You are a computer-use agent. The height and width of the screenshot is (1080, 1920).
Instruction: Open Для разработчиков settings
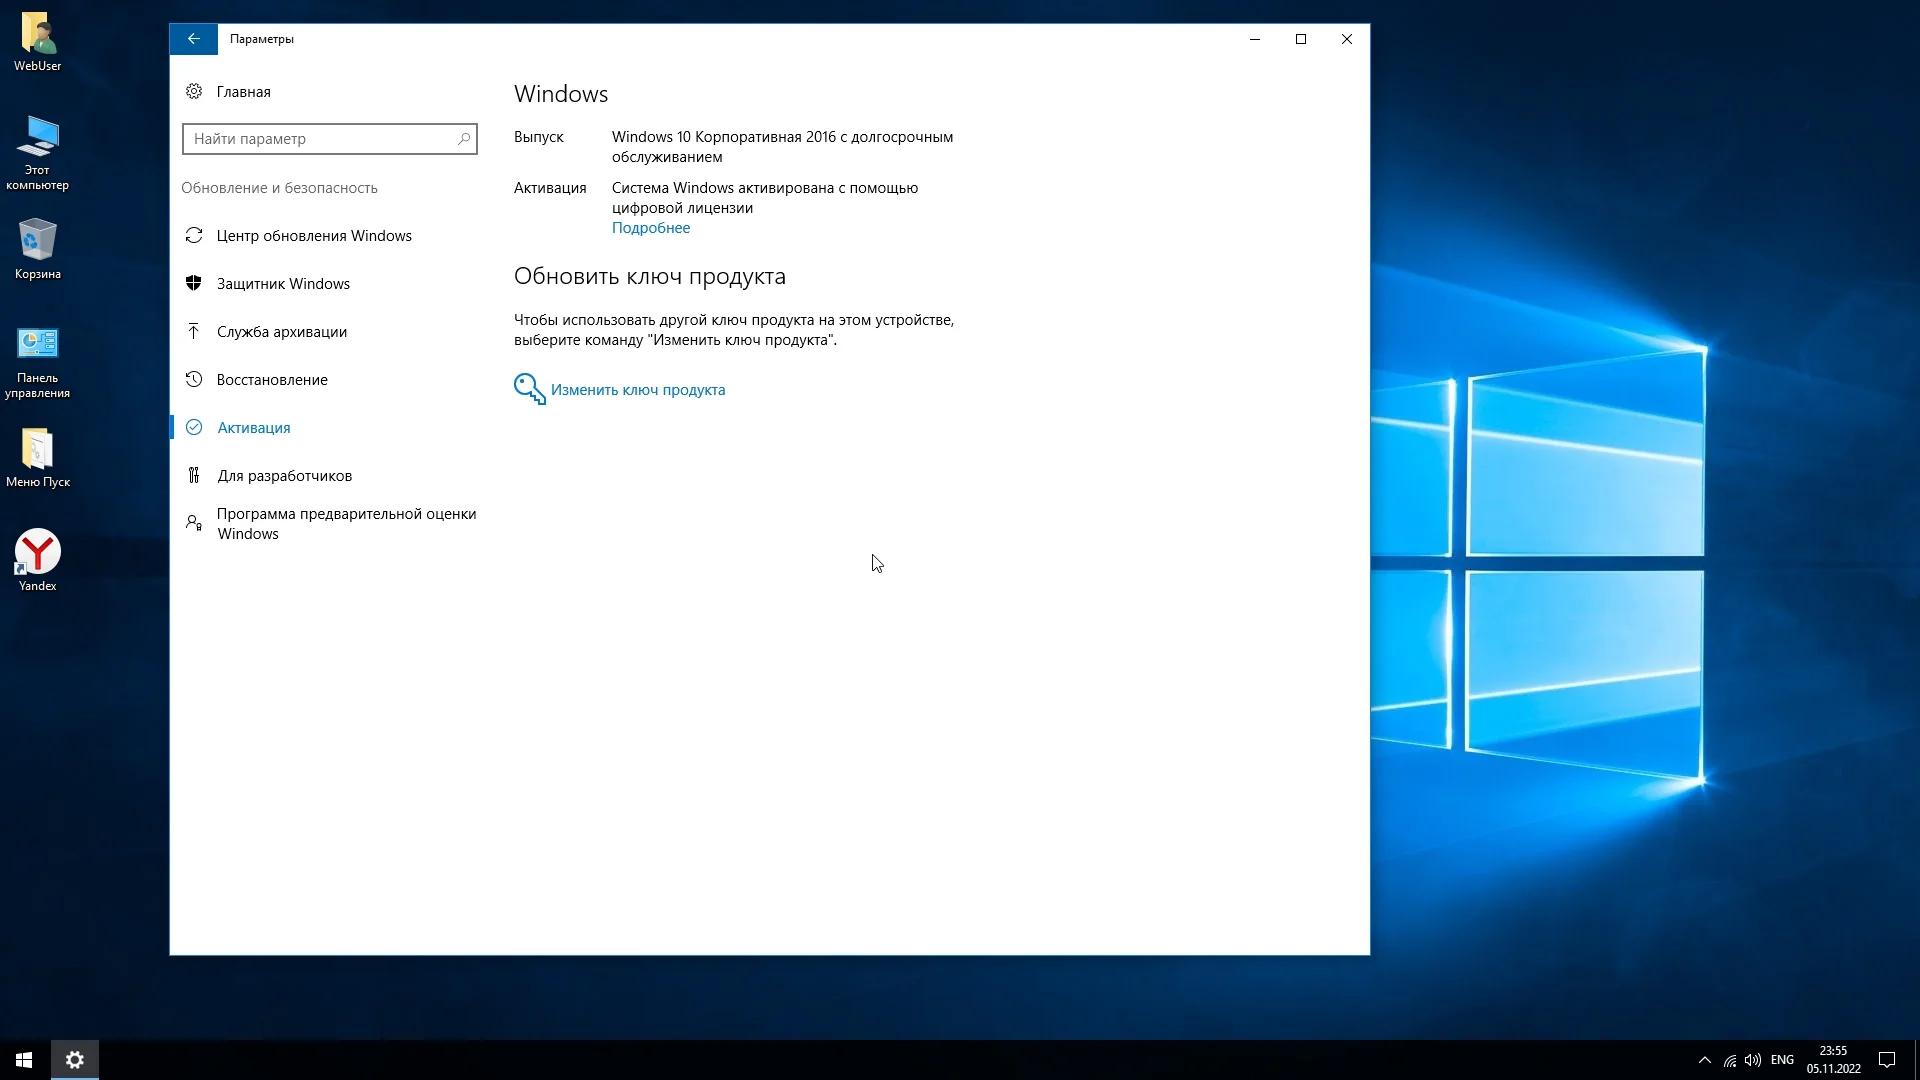285,476
